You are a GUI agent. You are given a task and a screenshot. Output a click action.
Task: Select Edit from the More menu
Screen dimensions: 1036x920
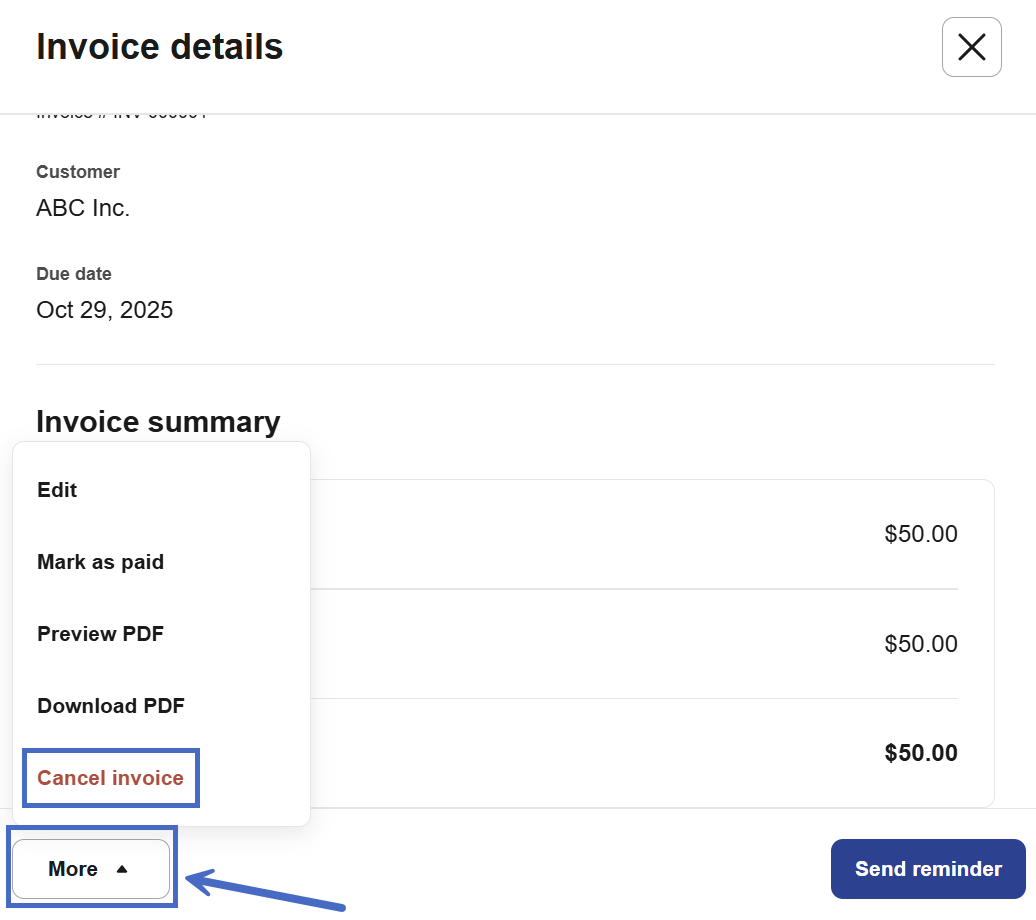point(57,490)
